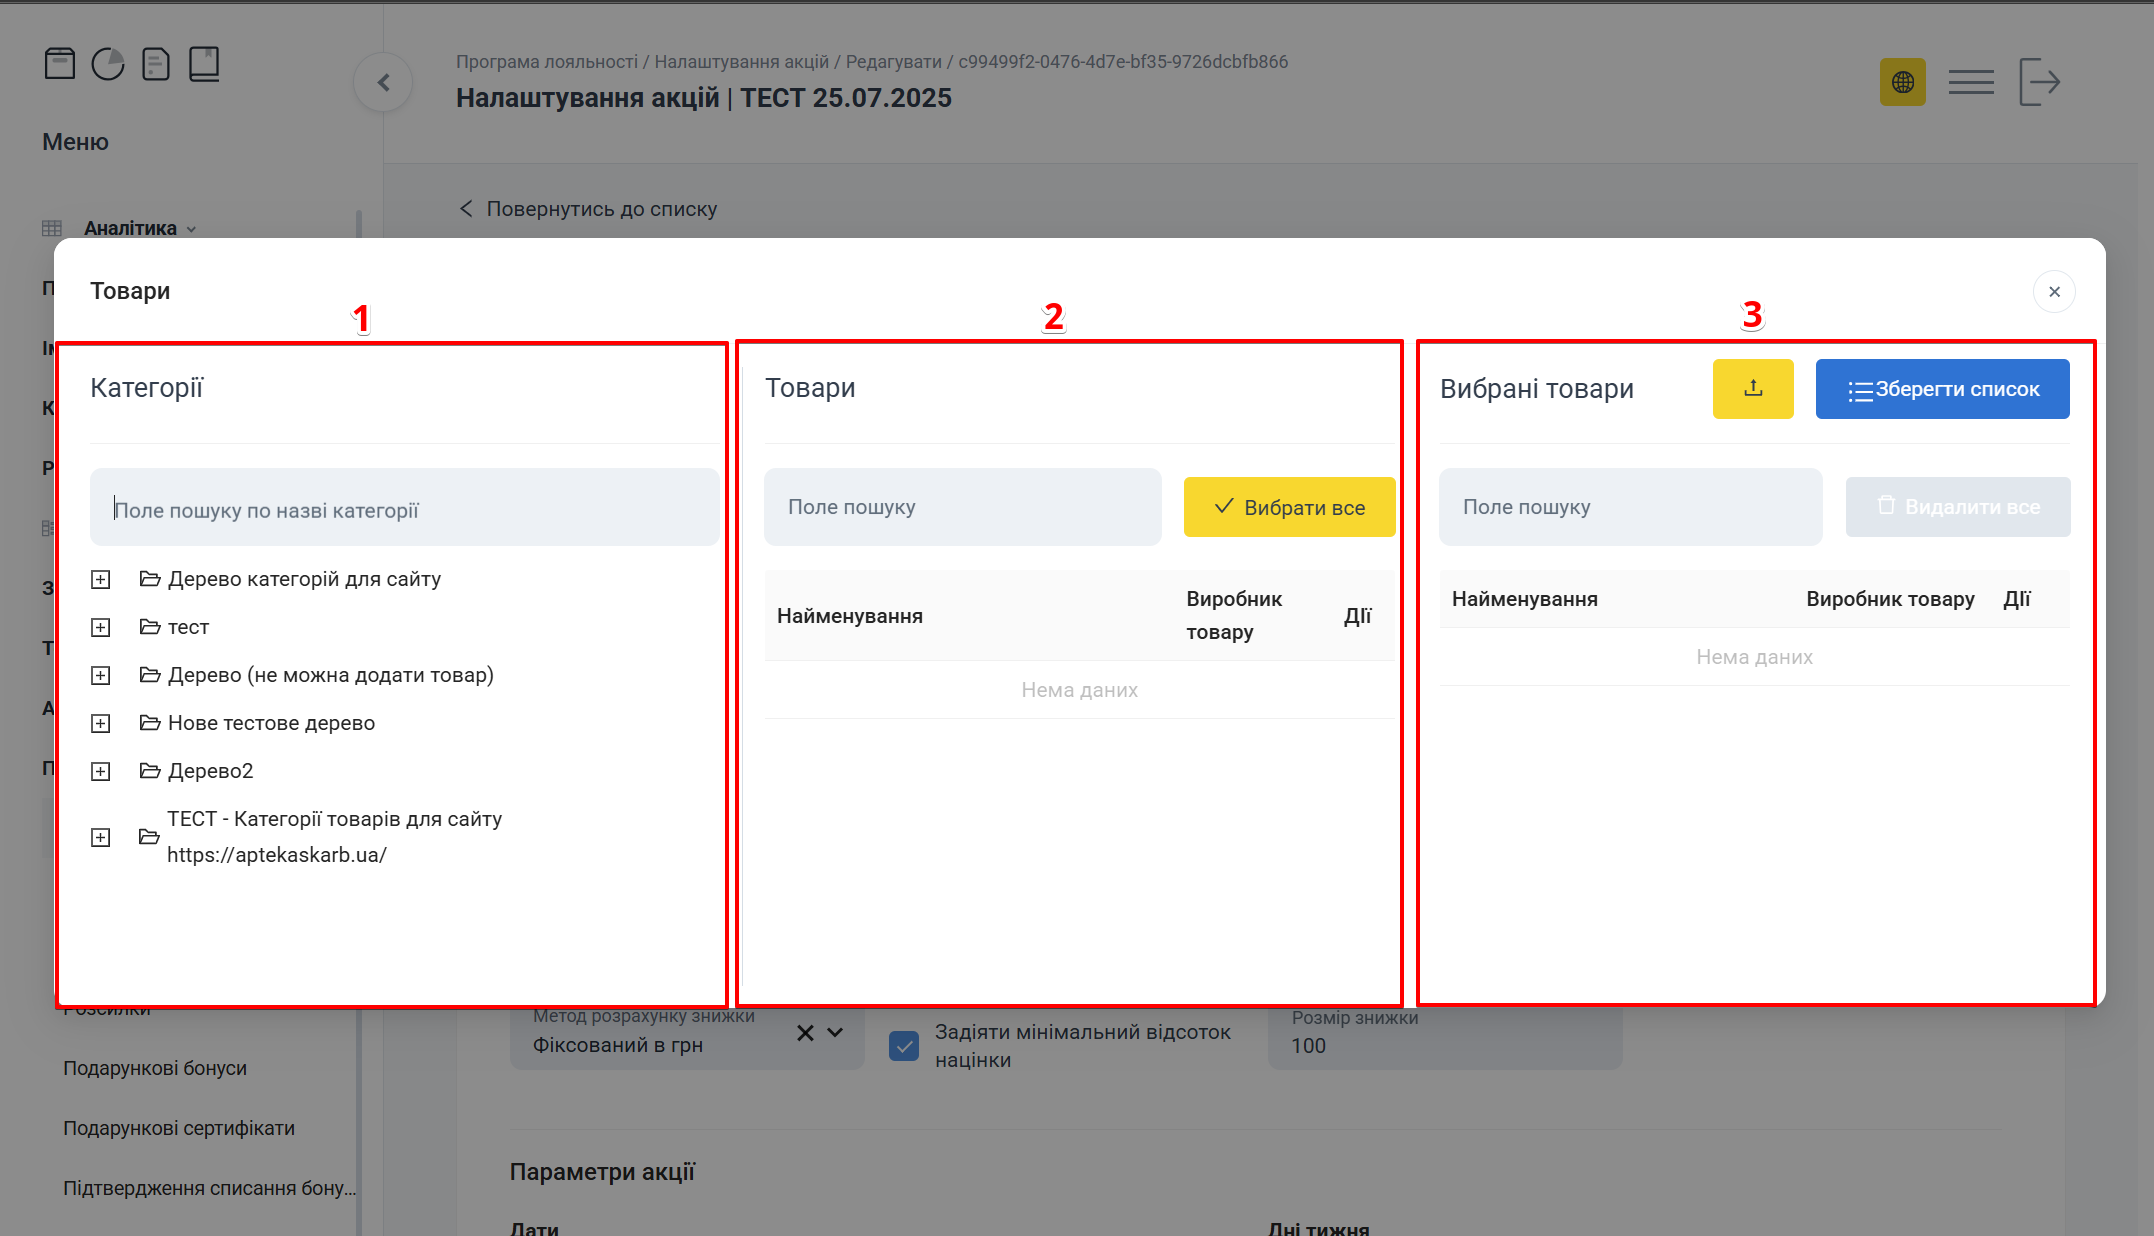This screenshot has height=1236, width=2154.
Task: Click the logout arrow icon
Action: (x=2039, y=82)
